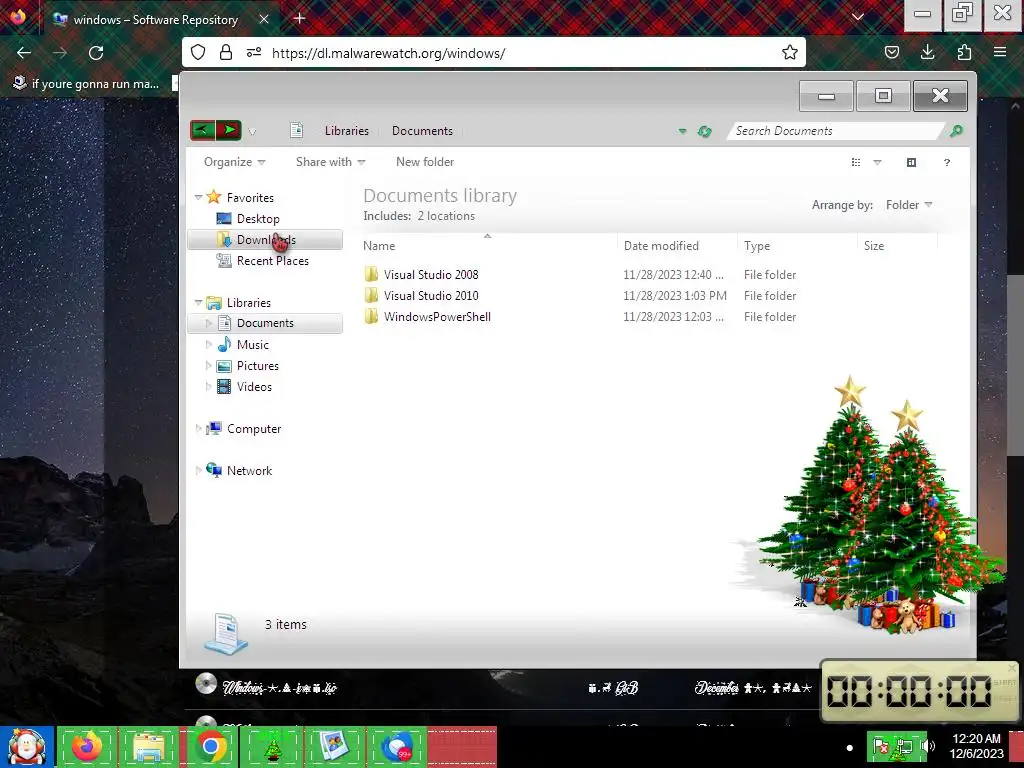This screenshot has width=1024, height=768.
Task: Click the Explorer forward navigation arrow
Action: [x=229, y=131]
